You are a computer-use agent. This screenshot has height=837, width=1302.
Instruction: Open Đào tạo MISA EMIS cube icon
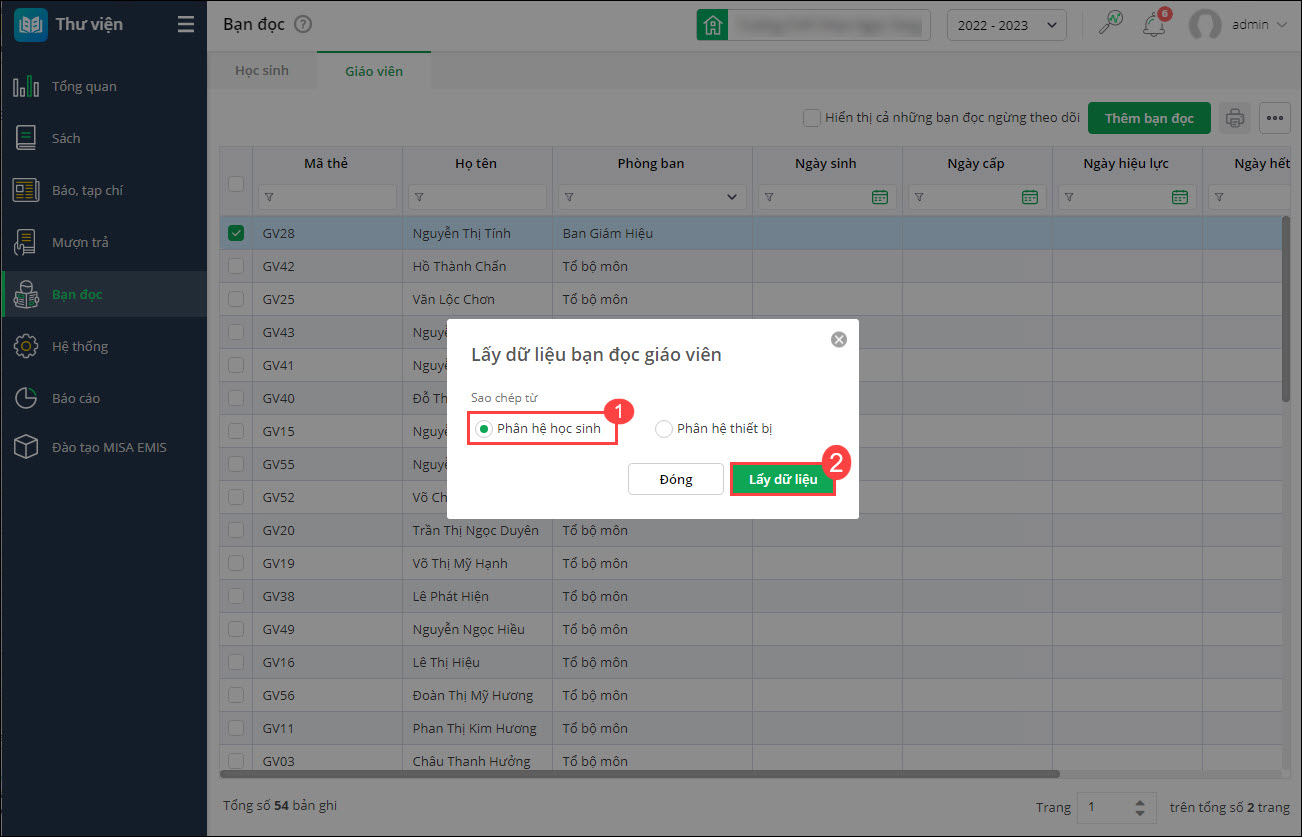pyautogui.click(x=26, y=447)
